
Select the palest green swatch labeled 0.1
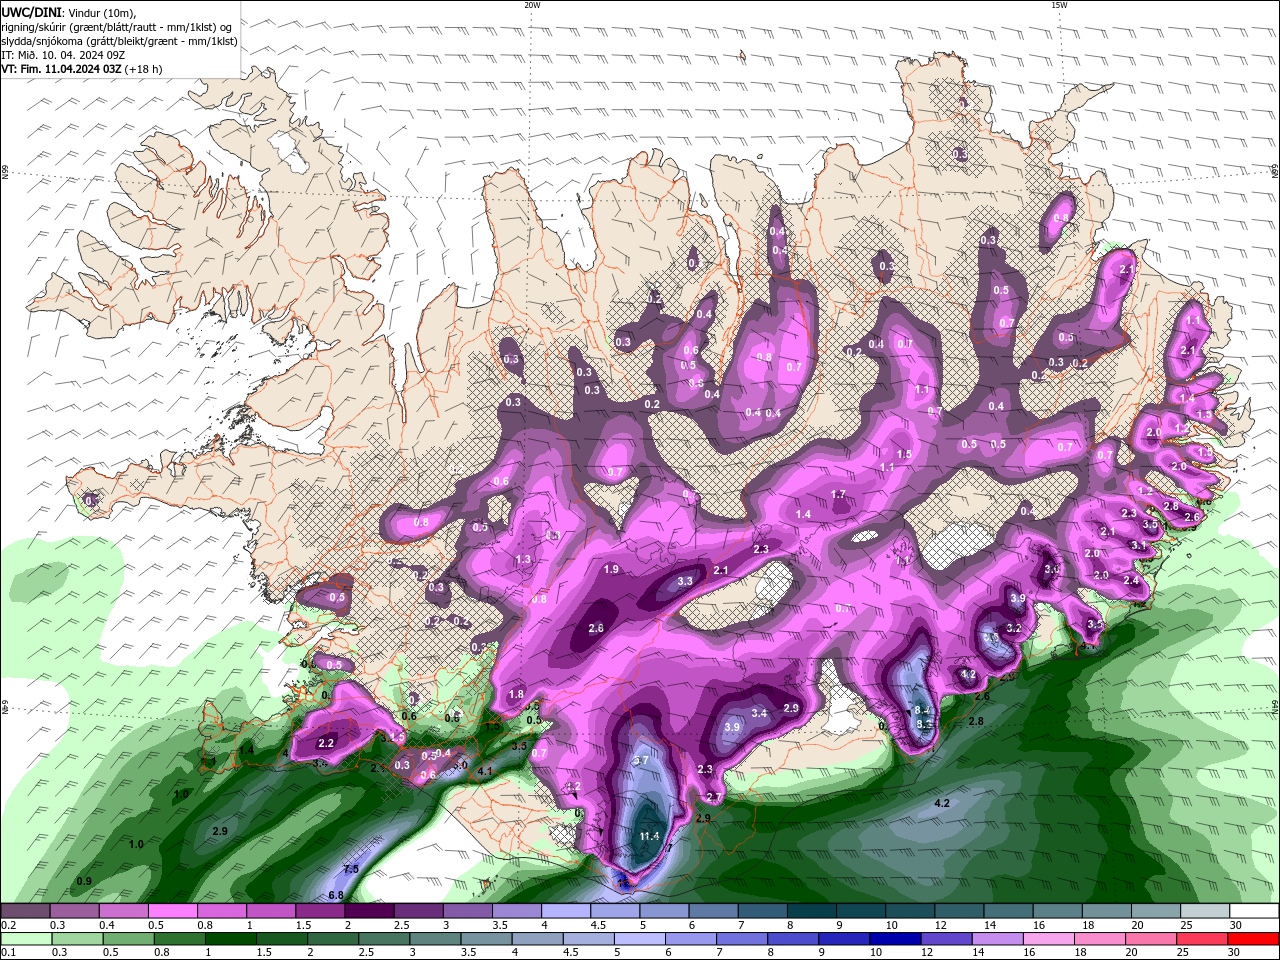(x=25, y=939)
